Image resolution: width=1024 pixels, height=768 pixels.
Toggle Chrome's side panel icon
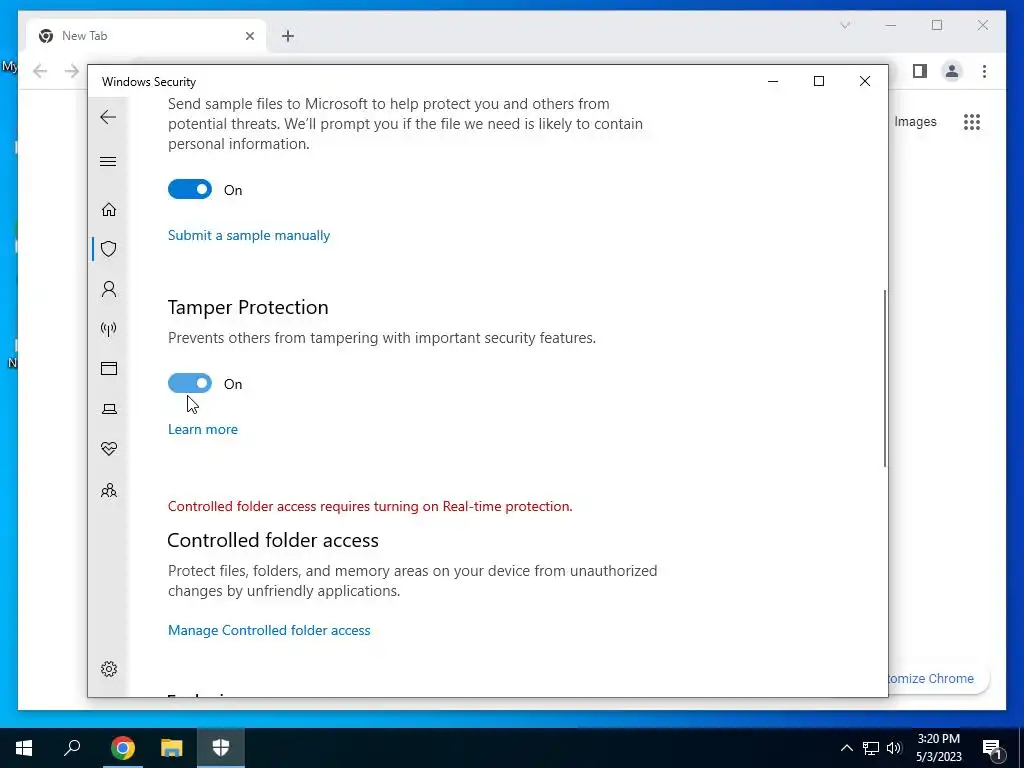point(920,71)
